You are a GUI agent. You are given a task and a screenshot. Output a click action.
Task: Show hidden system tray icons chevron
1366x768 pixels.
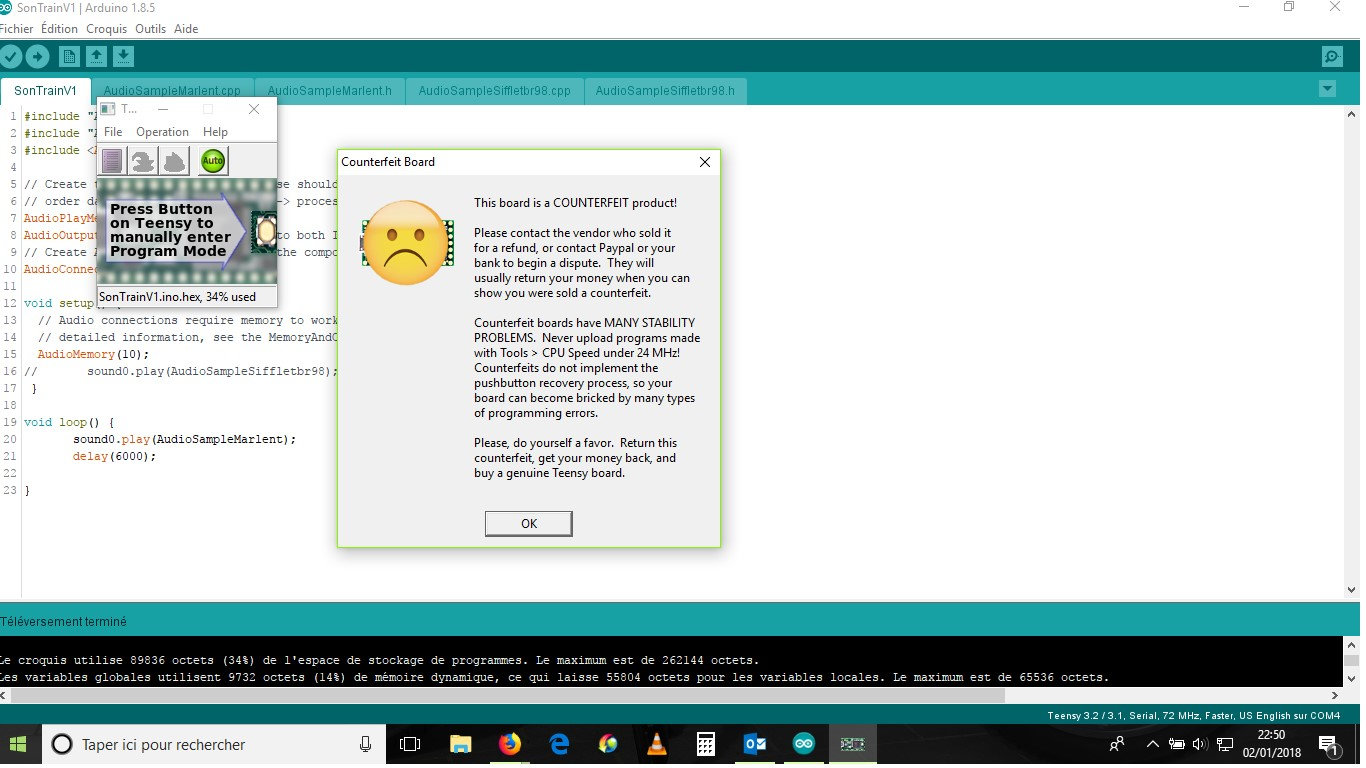1152,744
